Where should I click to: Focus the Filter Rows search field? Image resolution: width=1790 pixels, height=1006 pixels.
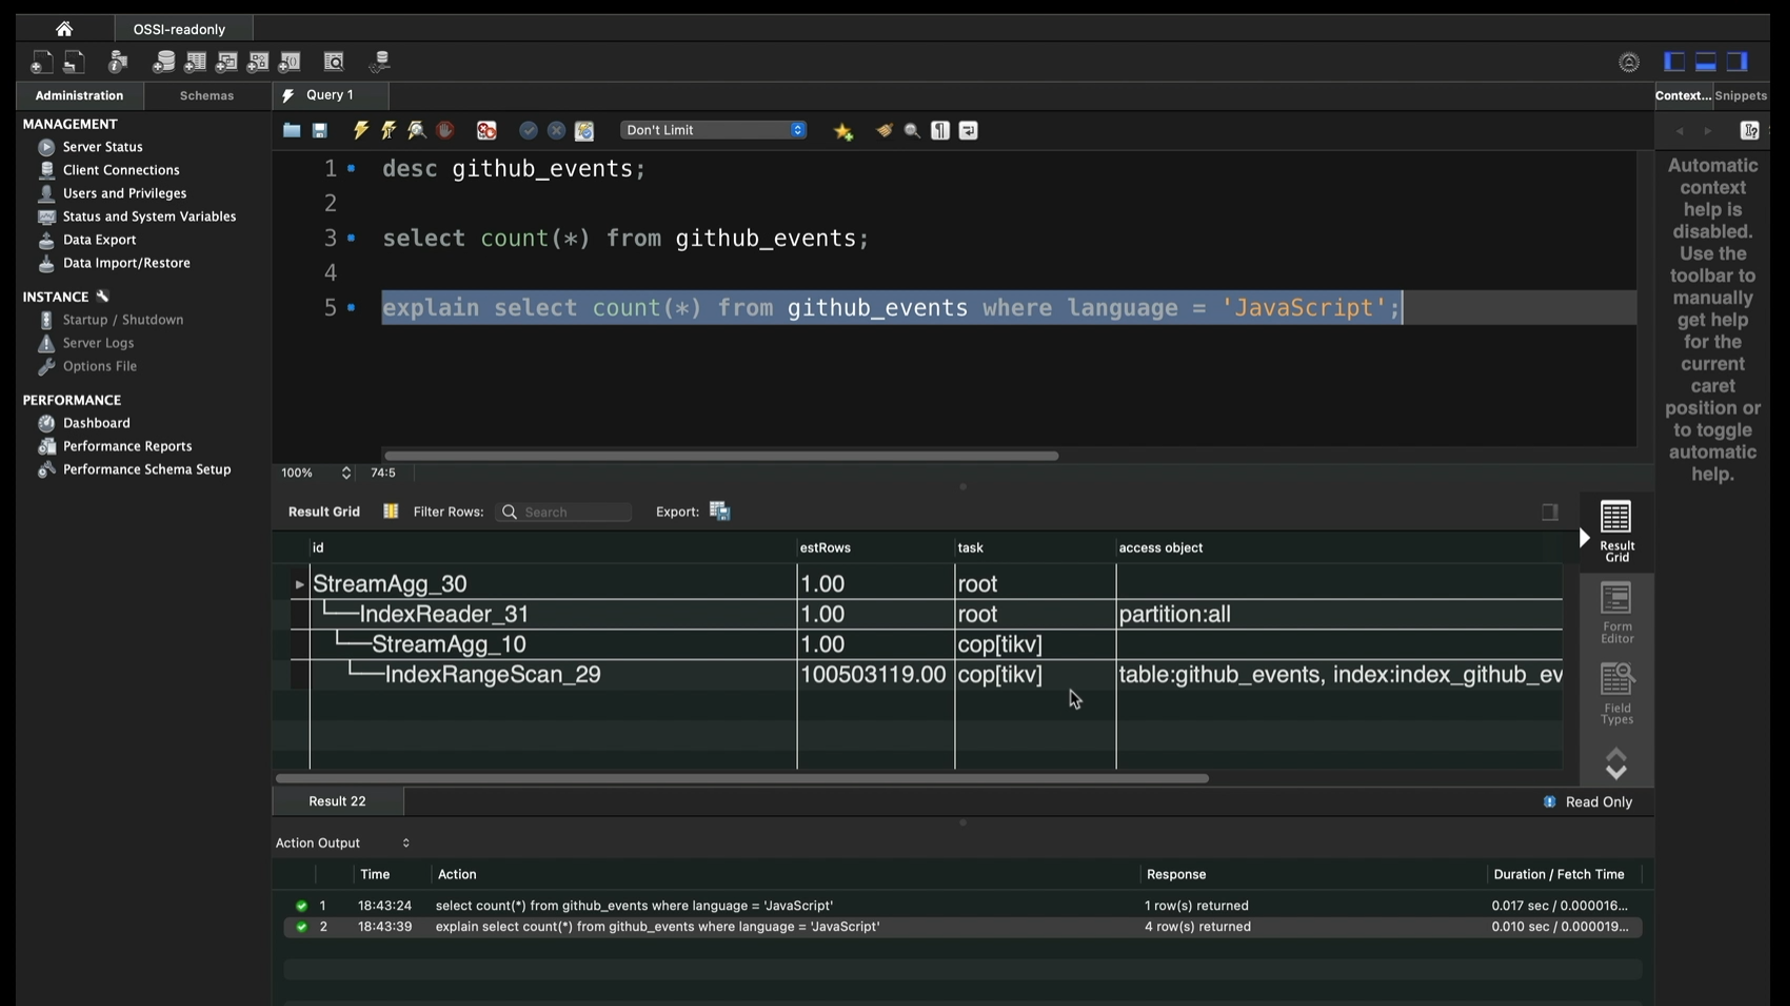point(564,512)
